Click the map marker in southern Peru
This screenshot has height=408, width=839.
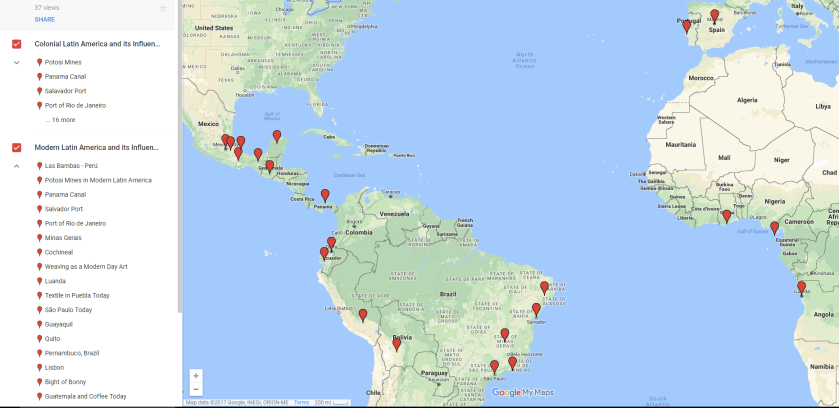tap(363, 315)
